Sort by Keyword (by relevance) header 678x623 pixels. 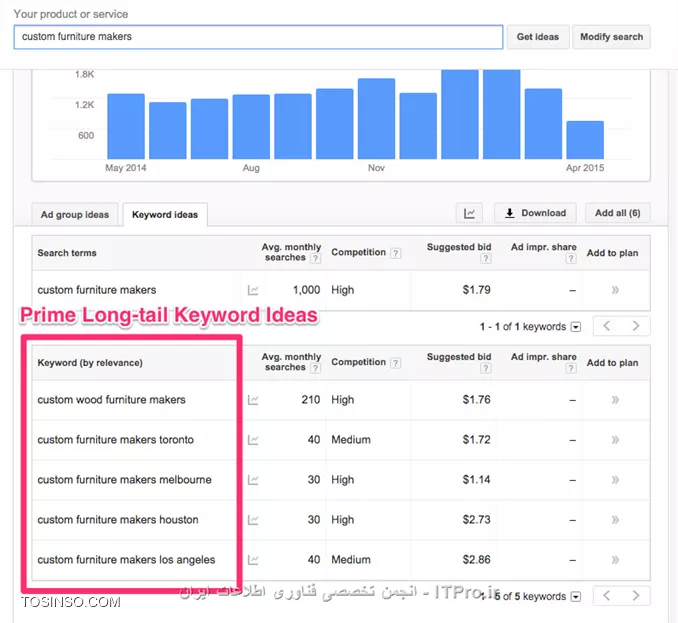[90, 363]
